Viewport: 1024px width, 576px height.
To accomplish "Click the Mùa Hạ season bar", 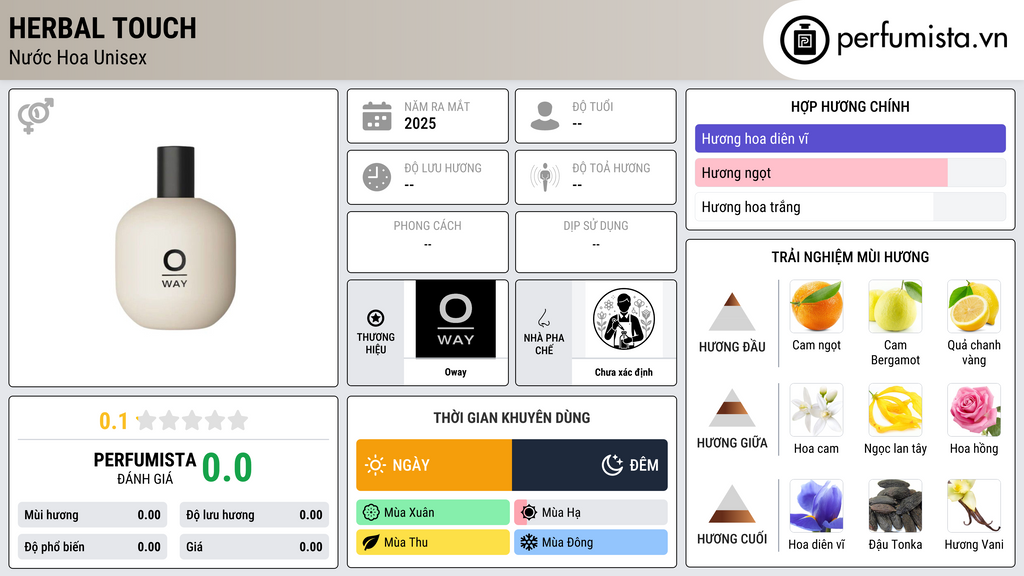I will click(591, 513).
